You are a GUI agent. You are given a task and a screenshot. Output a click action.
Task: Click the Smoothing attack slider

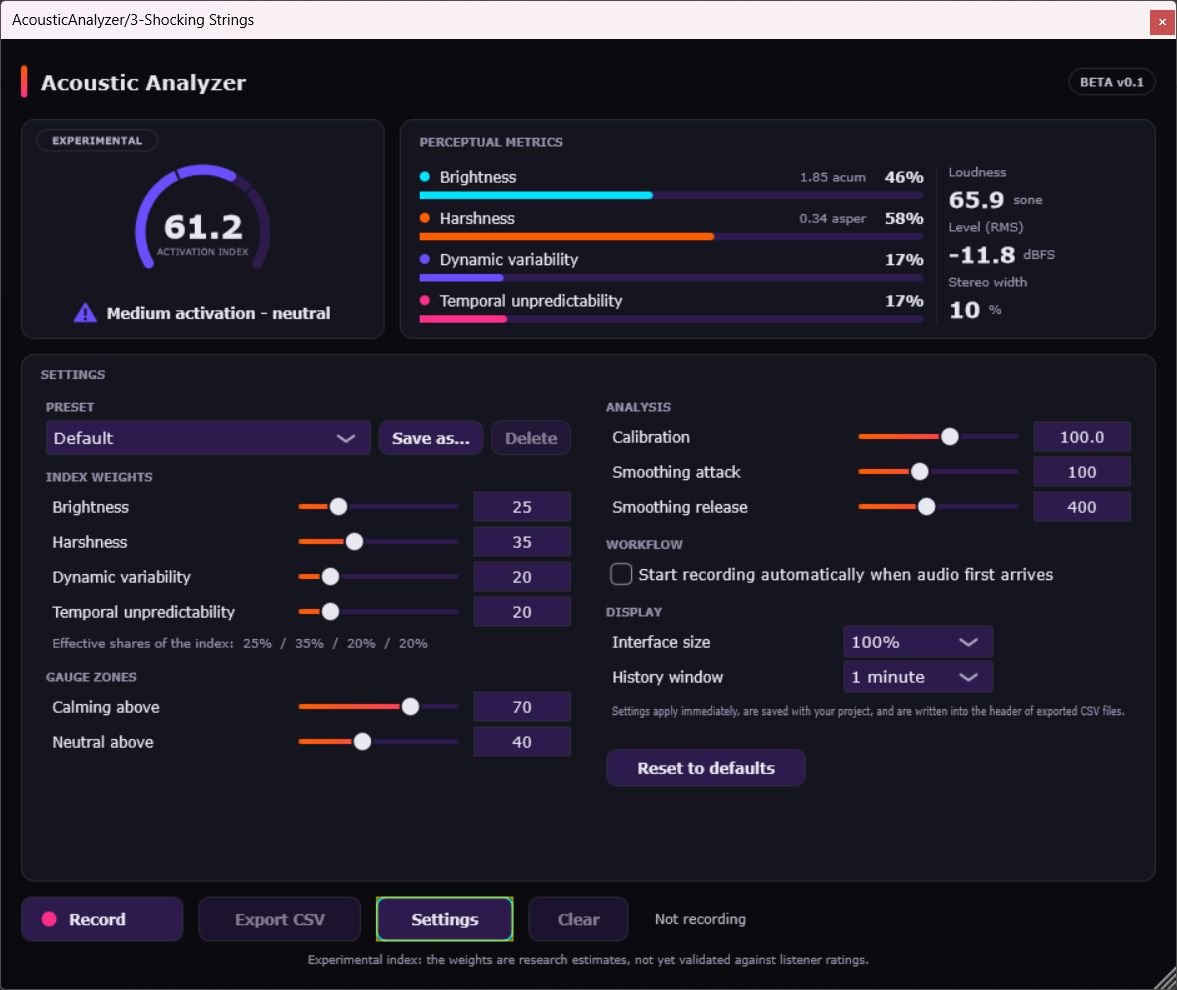pos(938,472)
